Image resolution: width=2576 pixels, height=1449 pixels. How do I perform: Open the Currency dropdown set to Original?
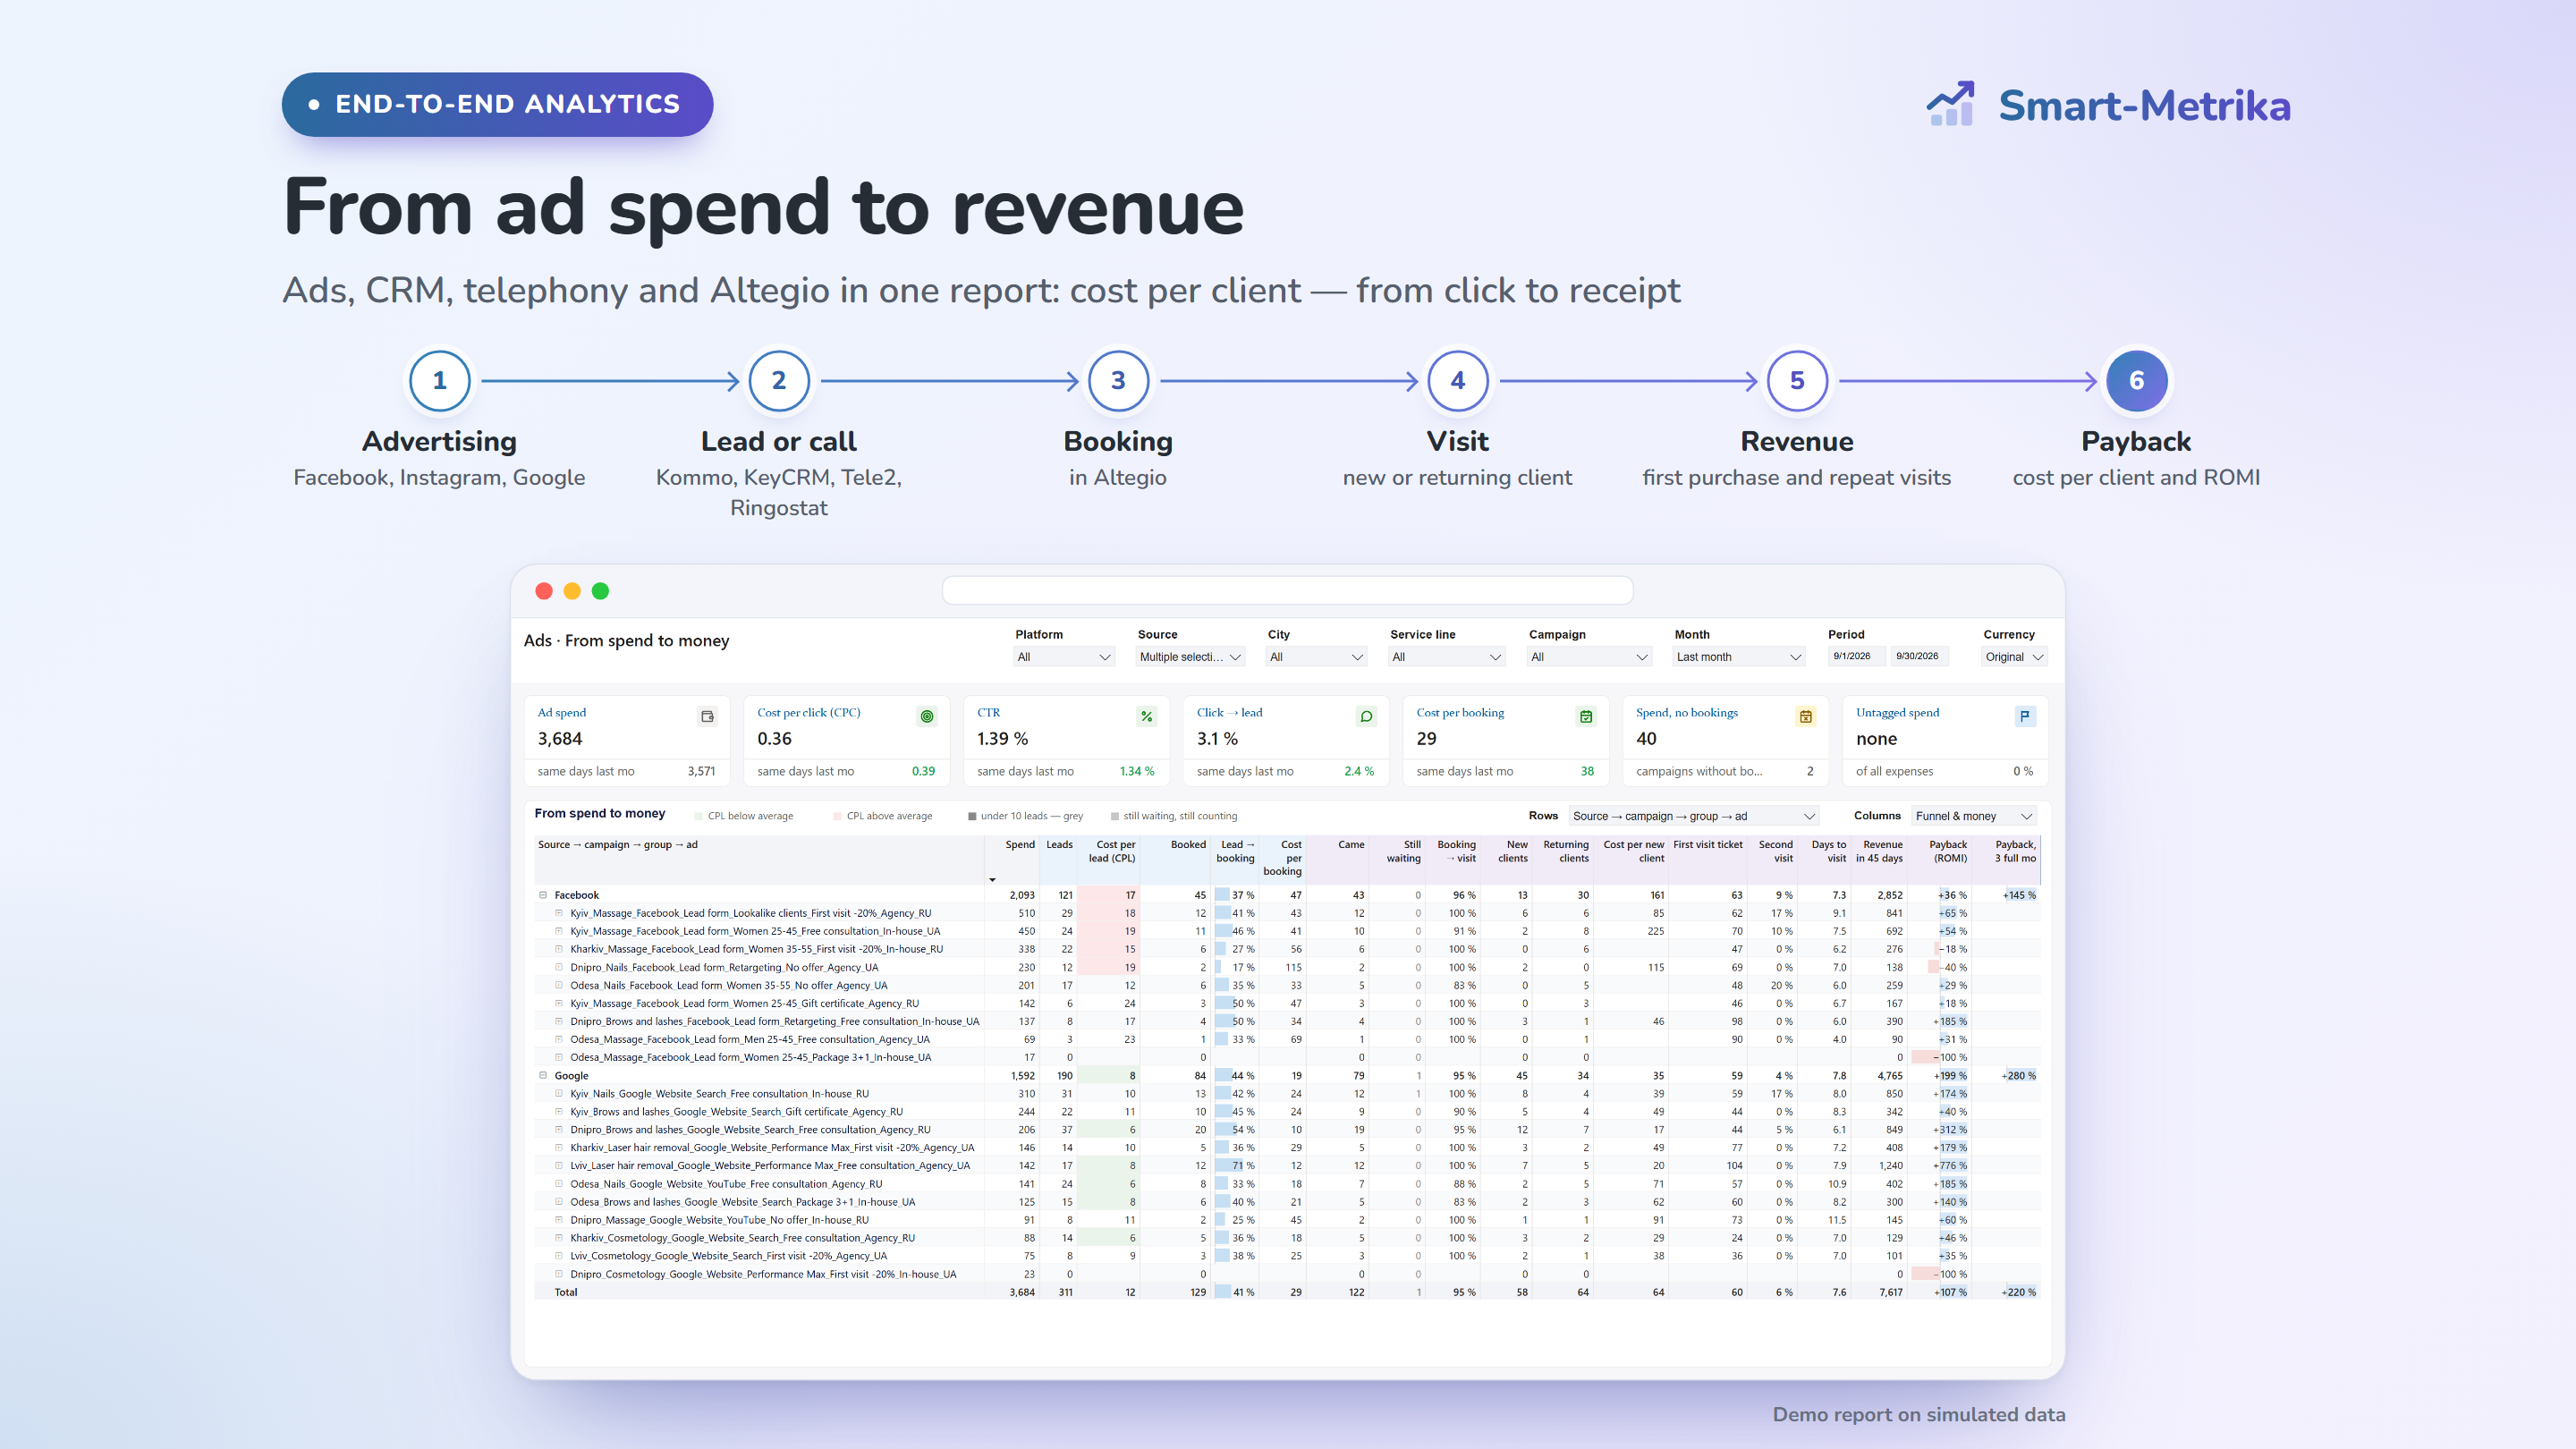(2014, 657)
